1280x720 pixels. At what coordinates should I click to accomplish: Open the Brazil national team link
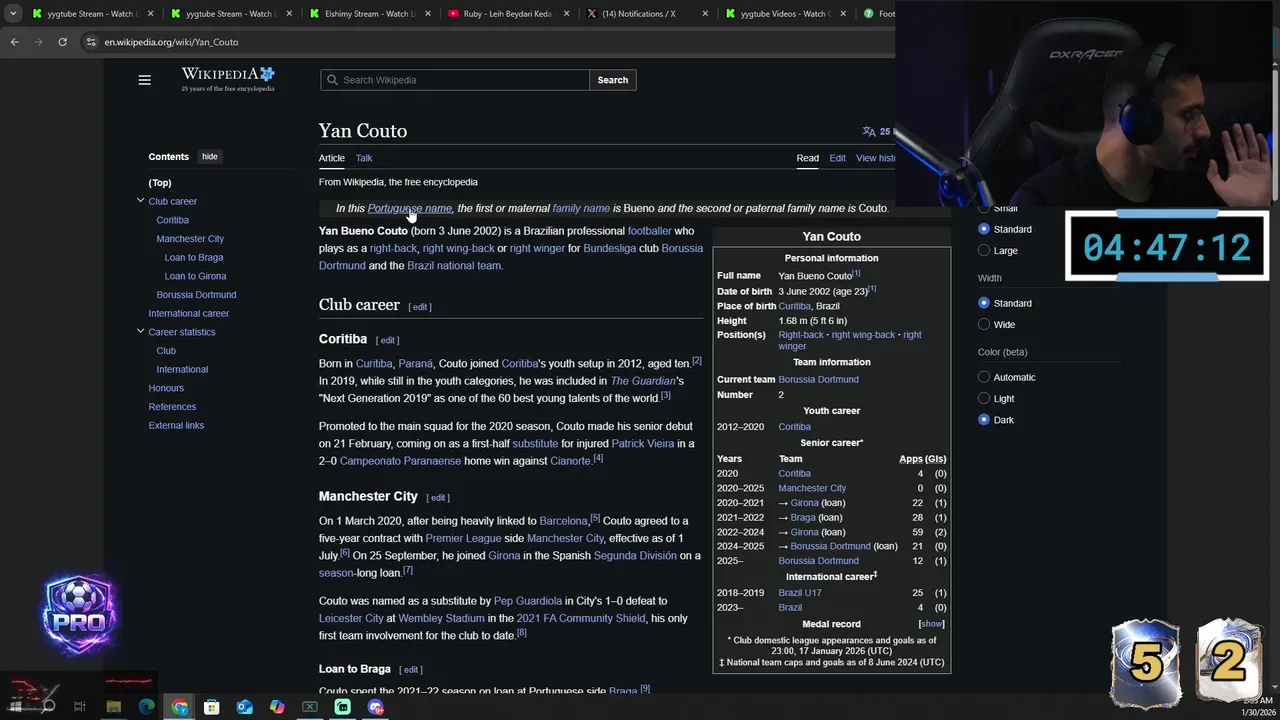click(x=454, y=266)
